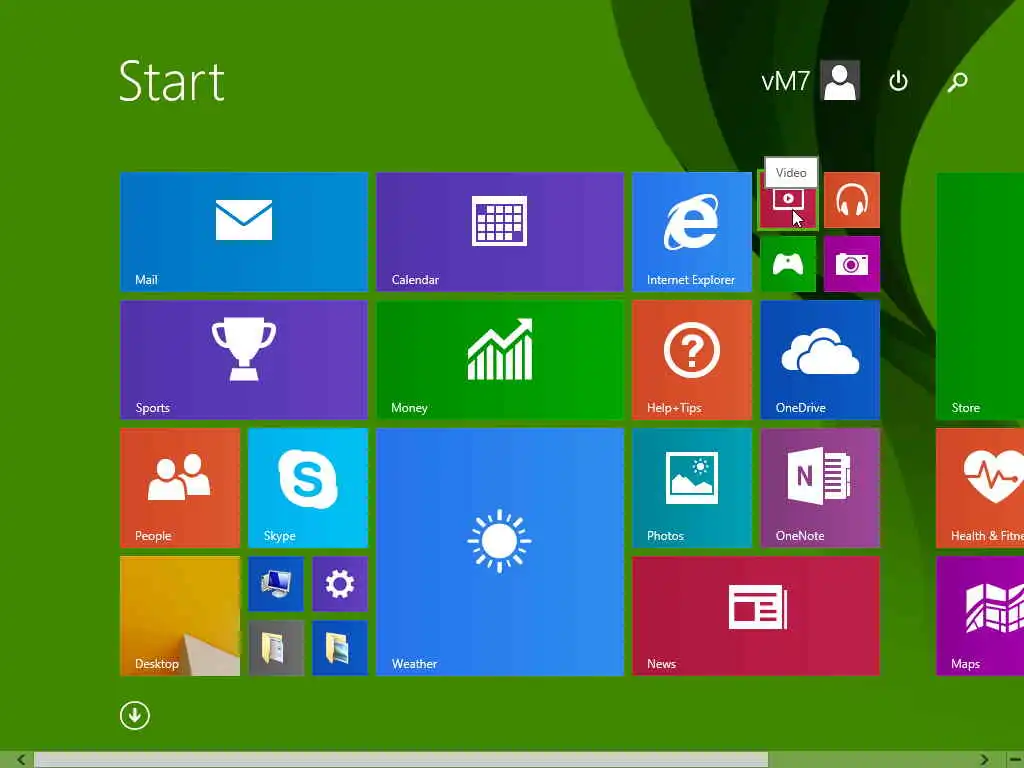Open the Music headphones tile
The height and width of the screenshot is (768, 1024).
[852, 200]
